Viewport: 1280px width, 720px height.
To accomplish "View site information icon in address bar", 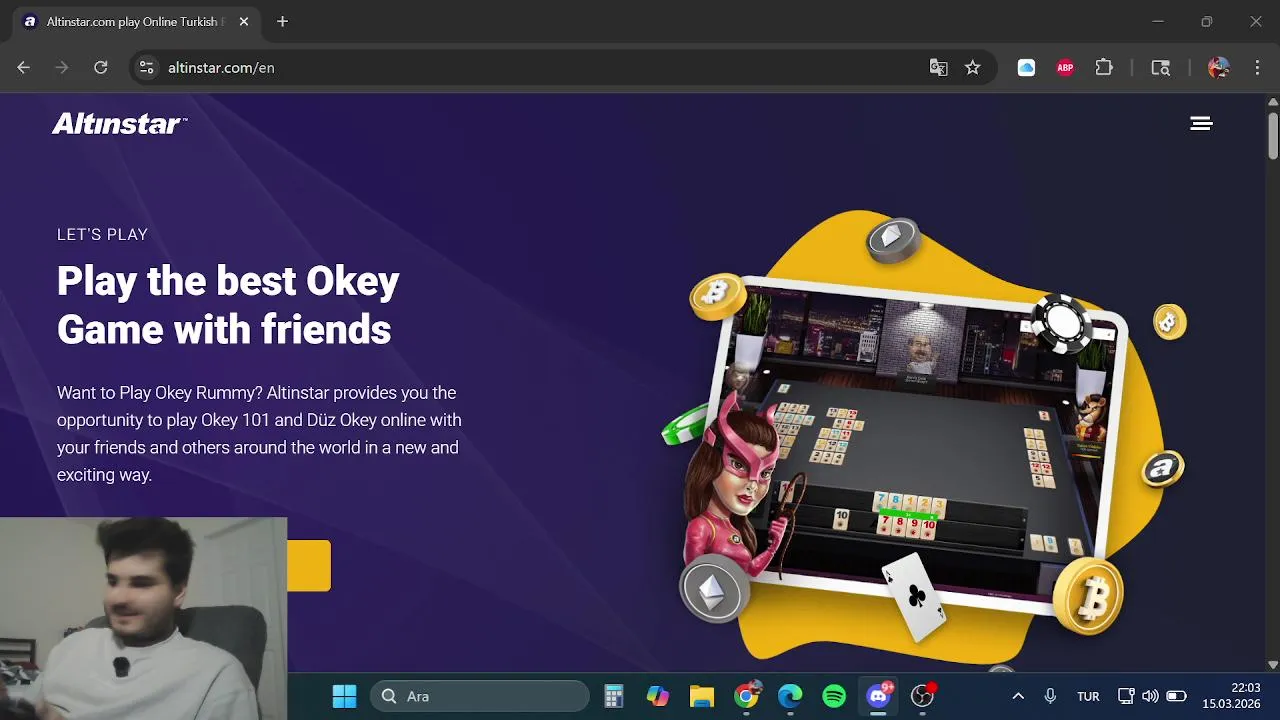I will (146, 67).
